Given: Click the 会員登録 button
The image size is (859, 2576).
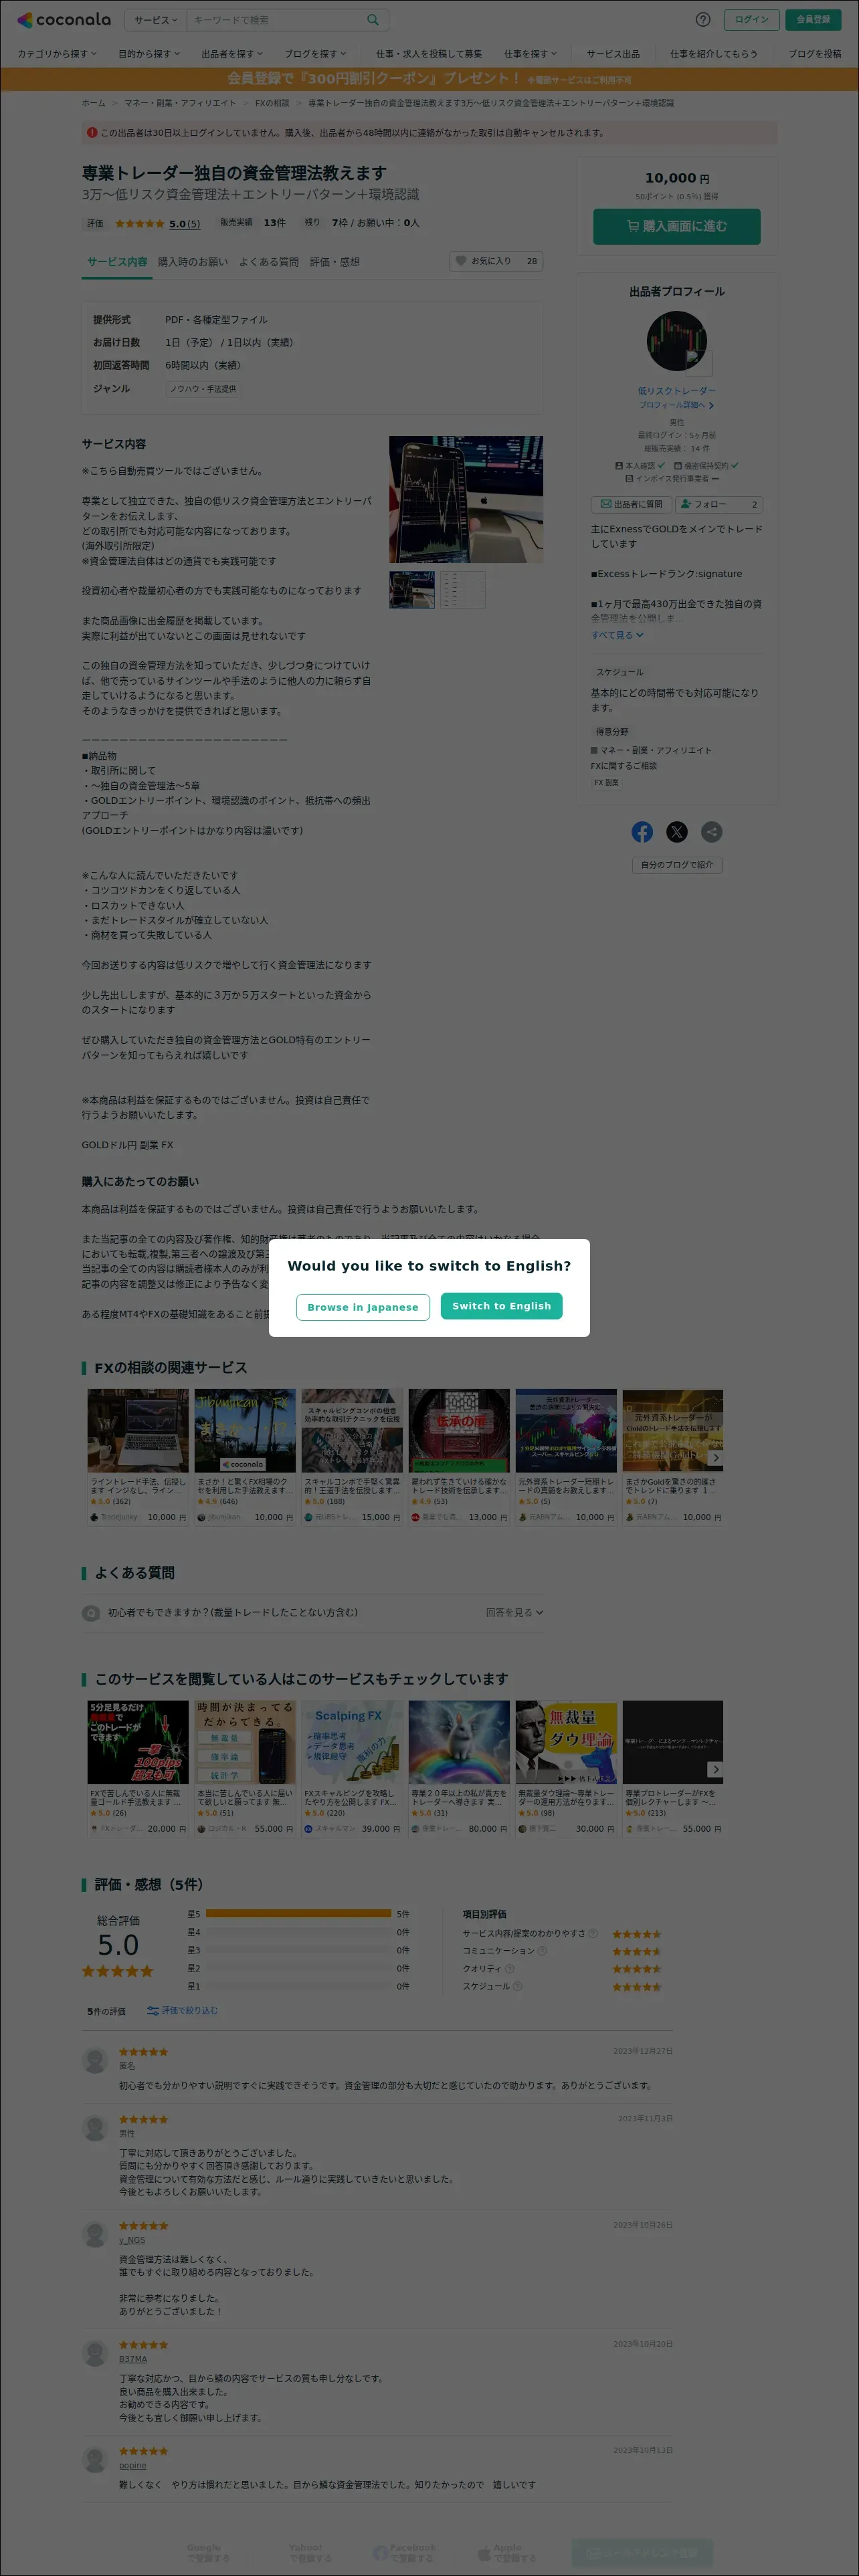Looking at the screenshot, I should click(813, 19).
